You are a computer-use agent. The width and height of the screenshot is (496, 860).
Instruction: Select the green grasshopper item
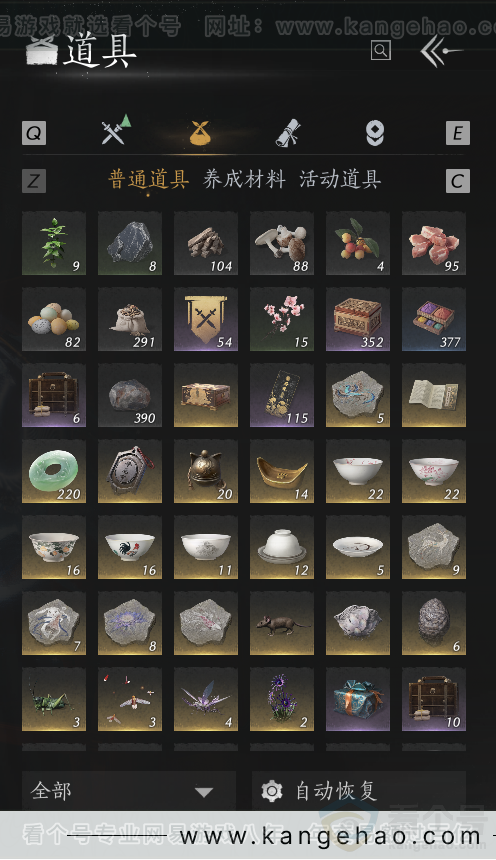tap(54, 700)
